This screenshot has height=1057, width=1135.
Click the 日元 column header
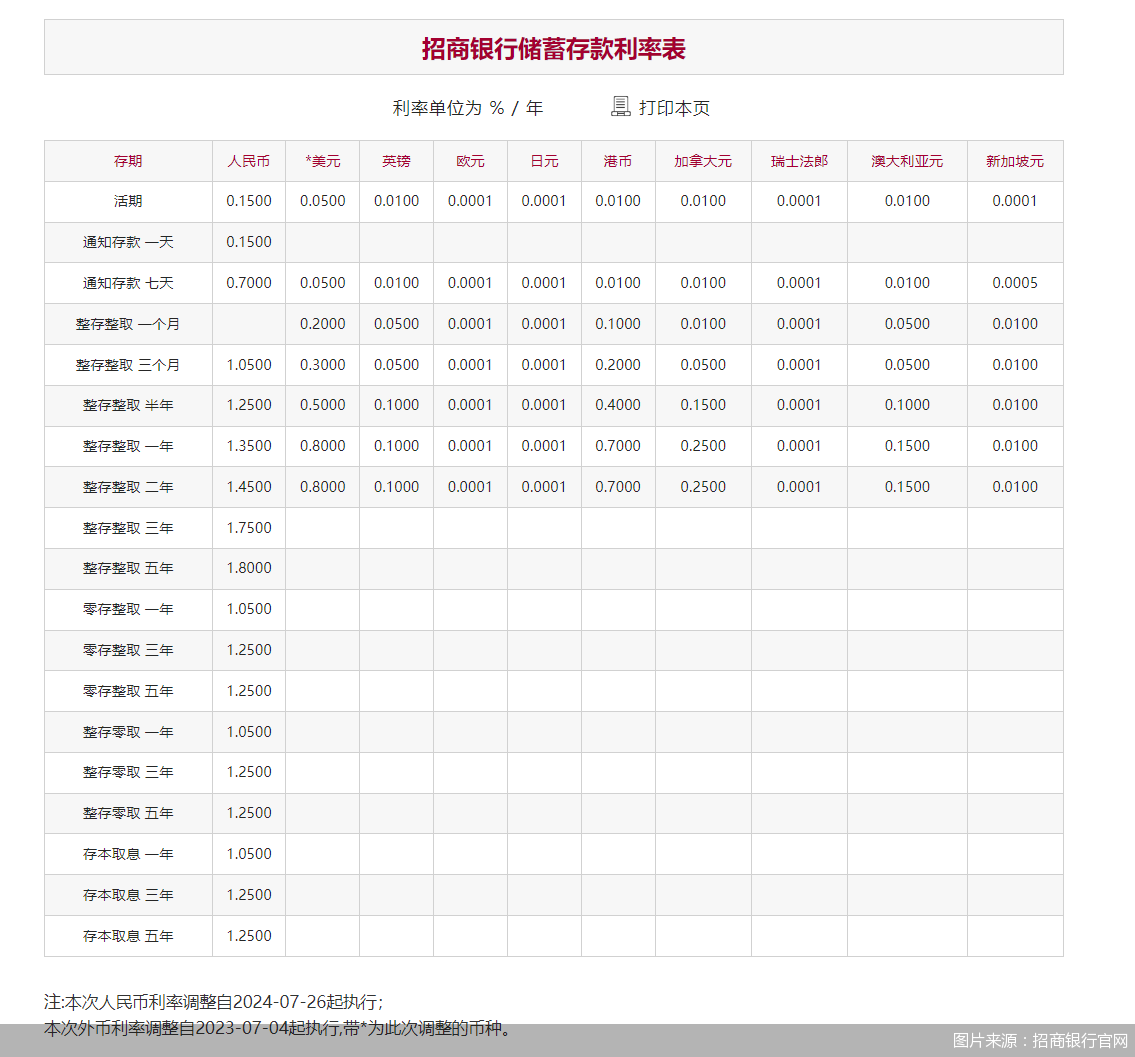[544, 161]
